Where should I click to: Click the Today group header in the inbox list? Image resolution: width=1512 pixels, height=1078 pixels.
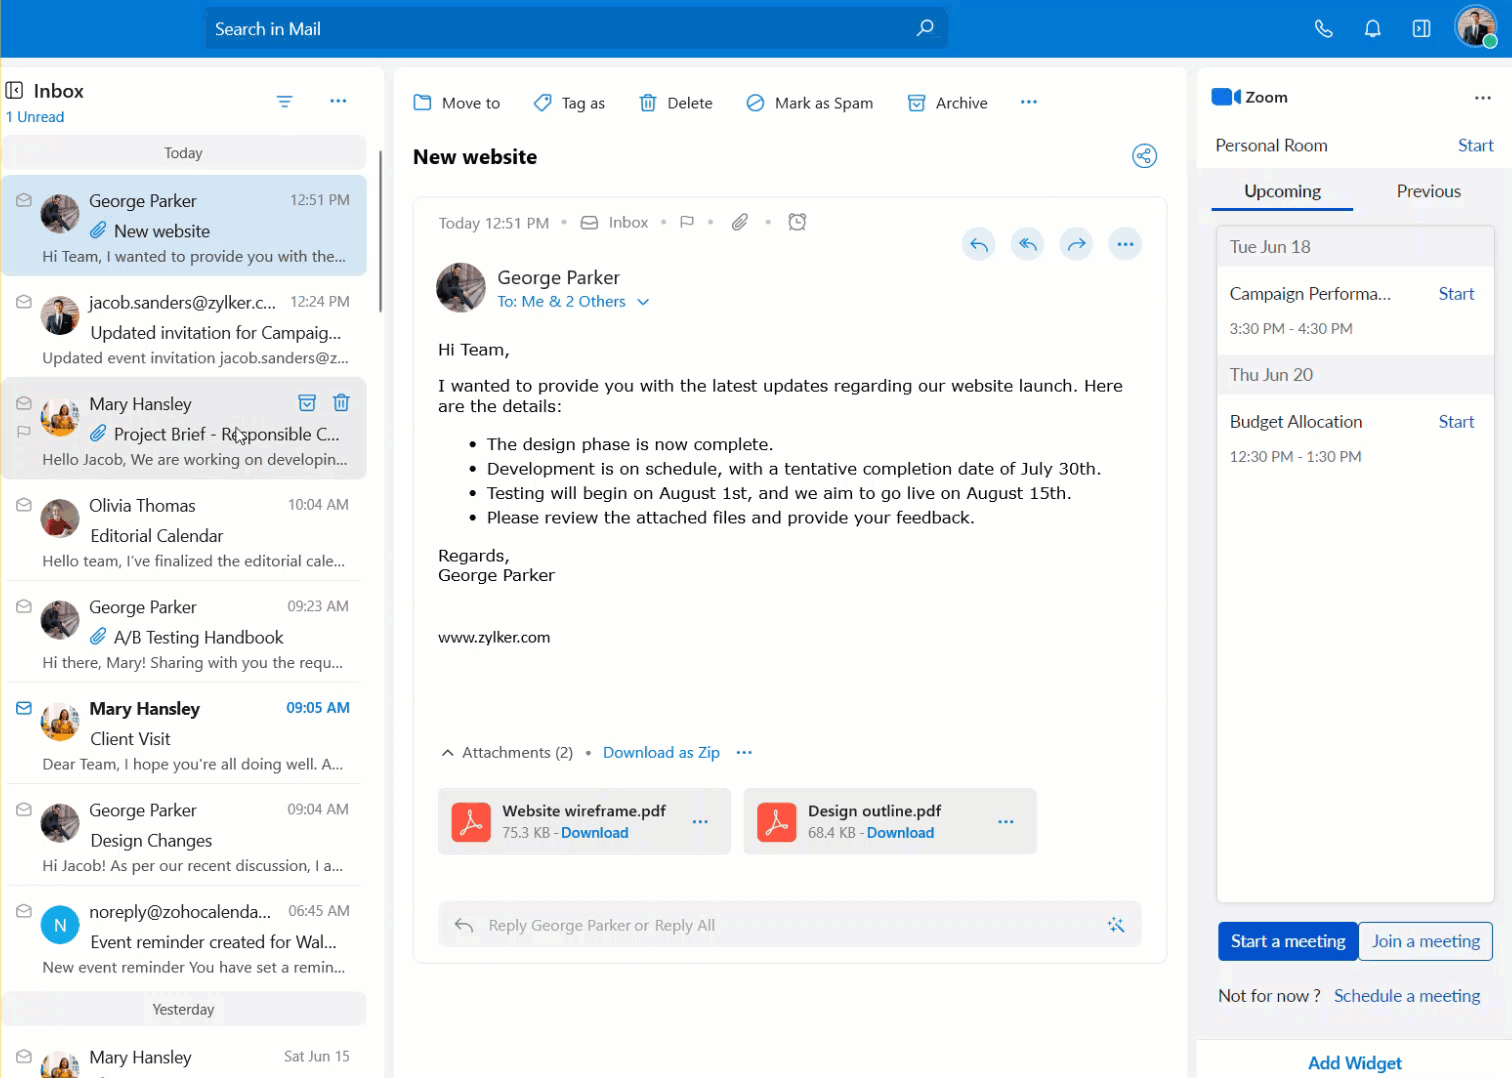[184, 153]
